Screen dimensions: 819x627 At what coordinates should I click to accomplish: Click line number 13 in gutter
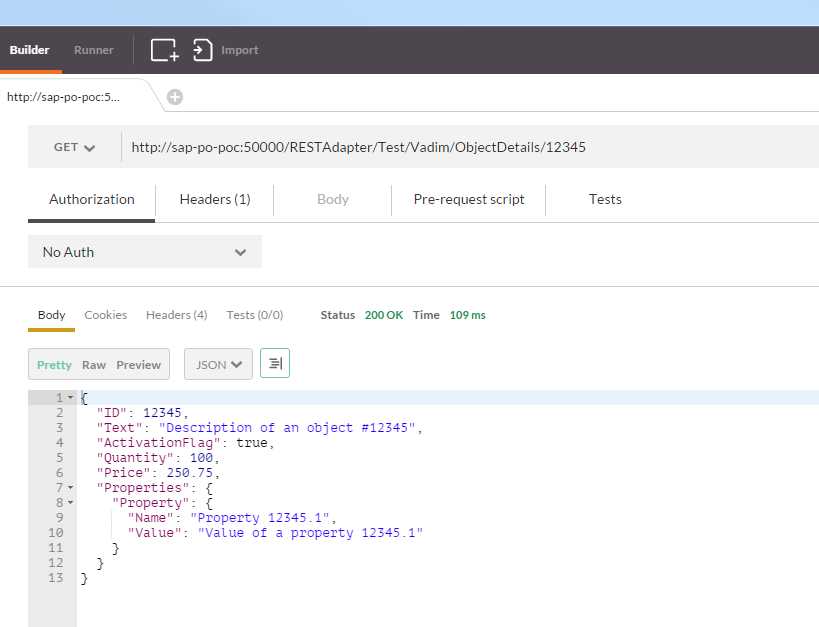pos(56,578)
